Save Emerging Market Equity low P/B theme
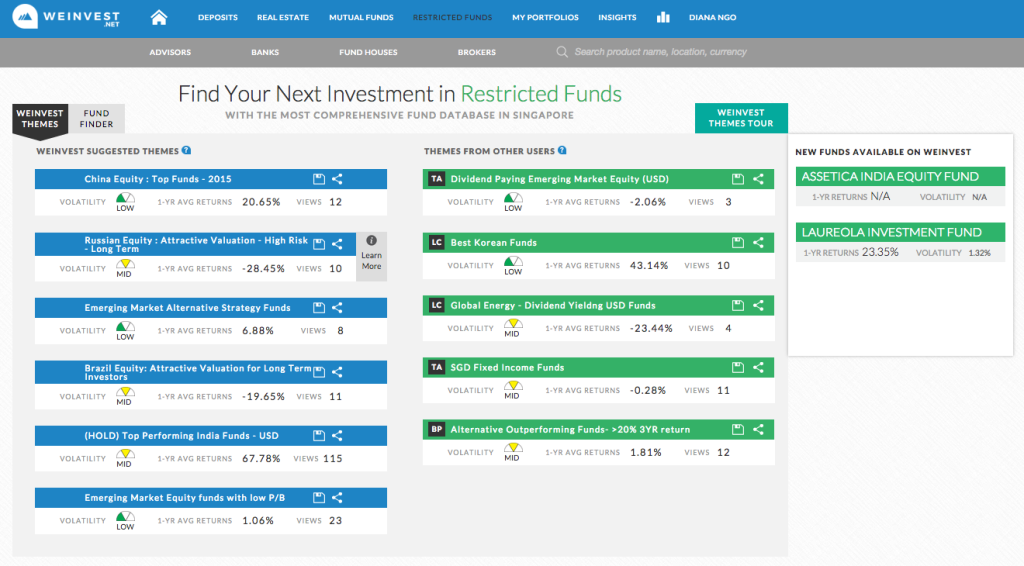1024x566 pixels. click(319, 497)
